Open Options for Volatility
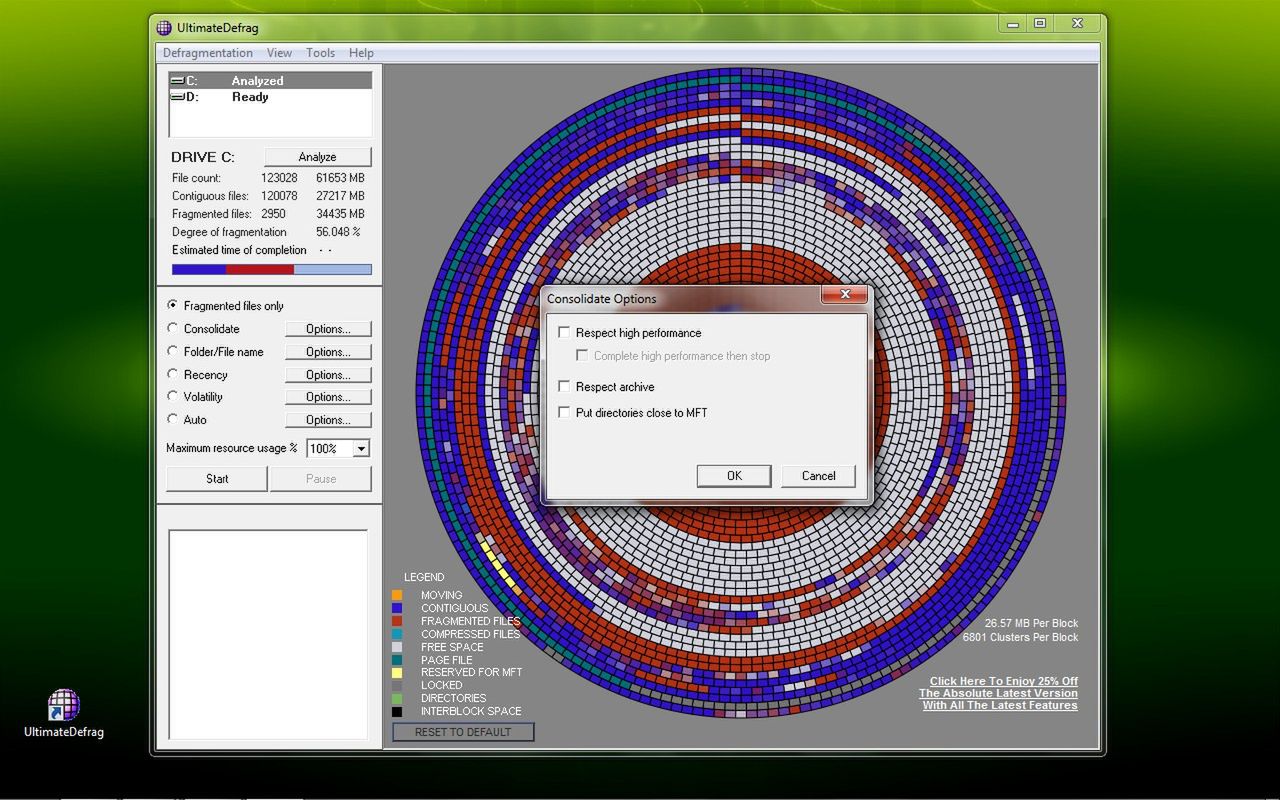This screenshot has height=800, width=1280. pyautogui.click(x=328, y=397)
